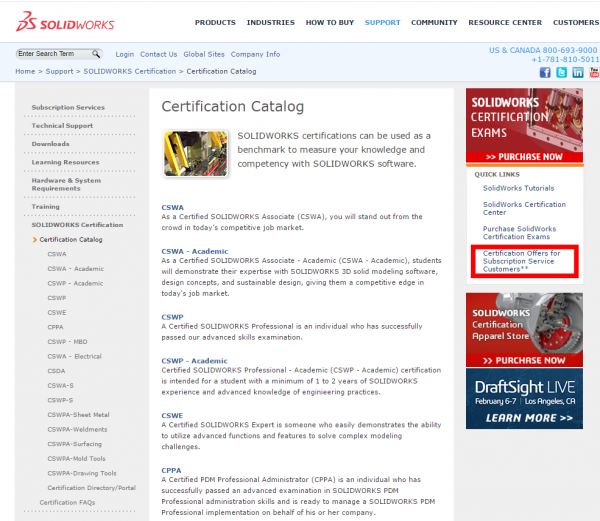Open the RESOURCE CENTER menu
The image size is (600, 521).
point(505,23)
